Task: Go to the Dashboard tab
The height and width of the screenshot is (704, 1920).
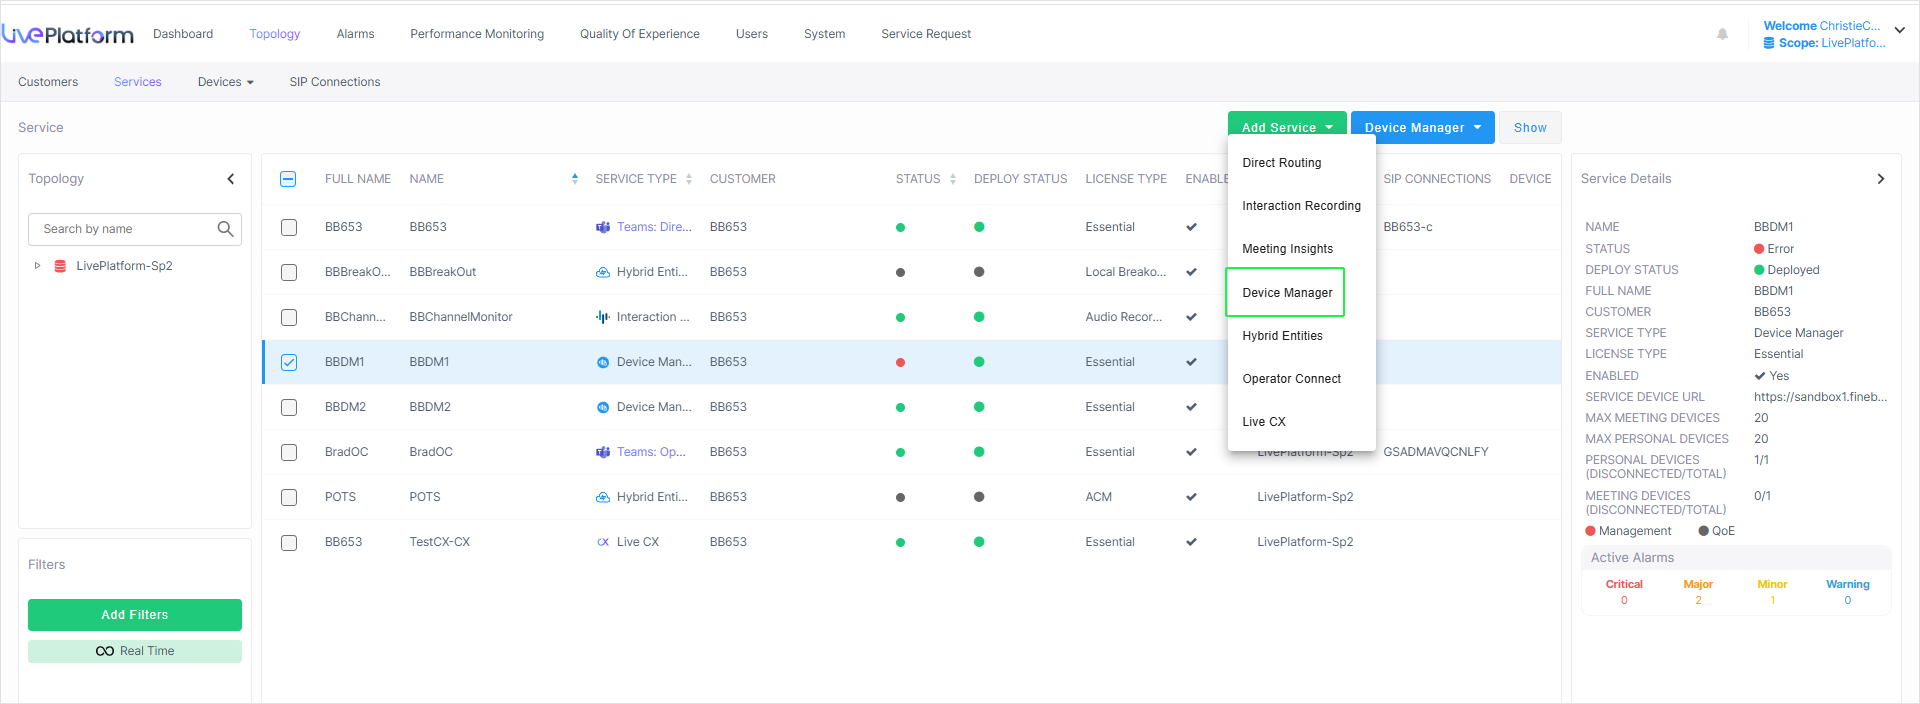Action: click(183, 34)
